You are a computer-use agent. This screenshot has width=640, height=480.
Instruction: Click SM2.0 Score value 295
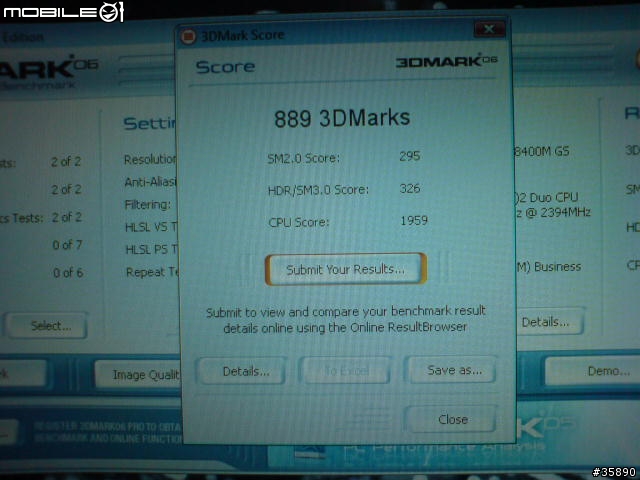(410, 156)
